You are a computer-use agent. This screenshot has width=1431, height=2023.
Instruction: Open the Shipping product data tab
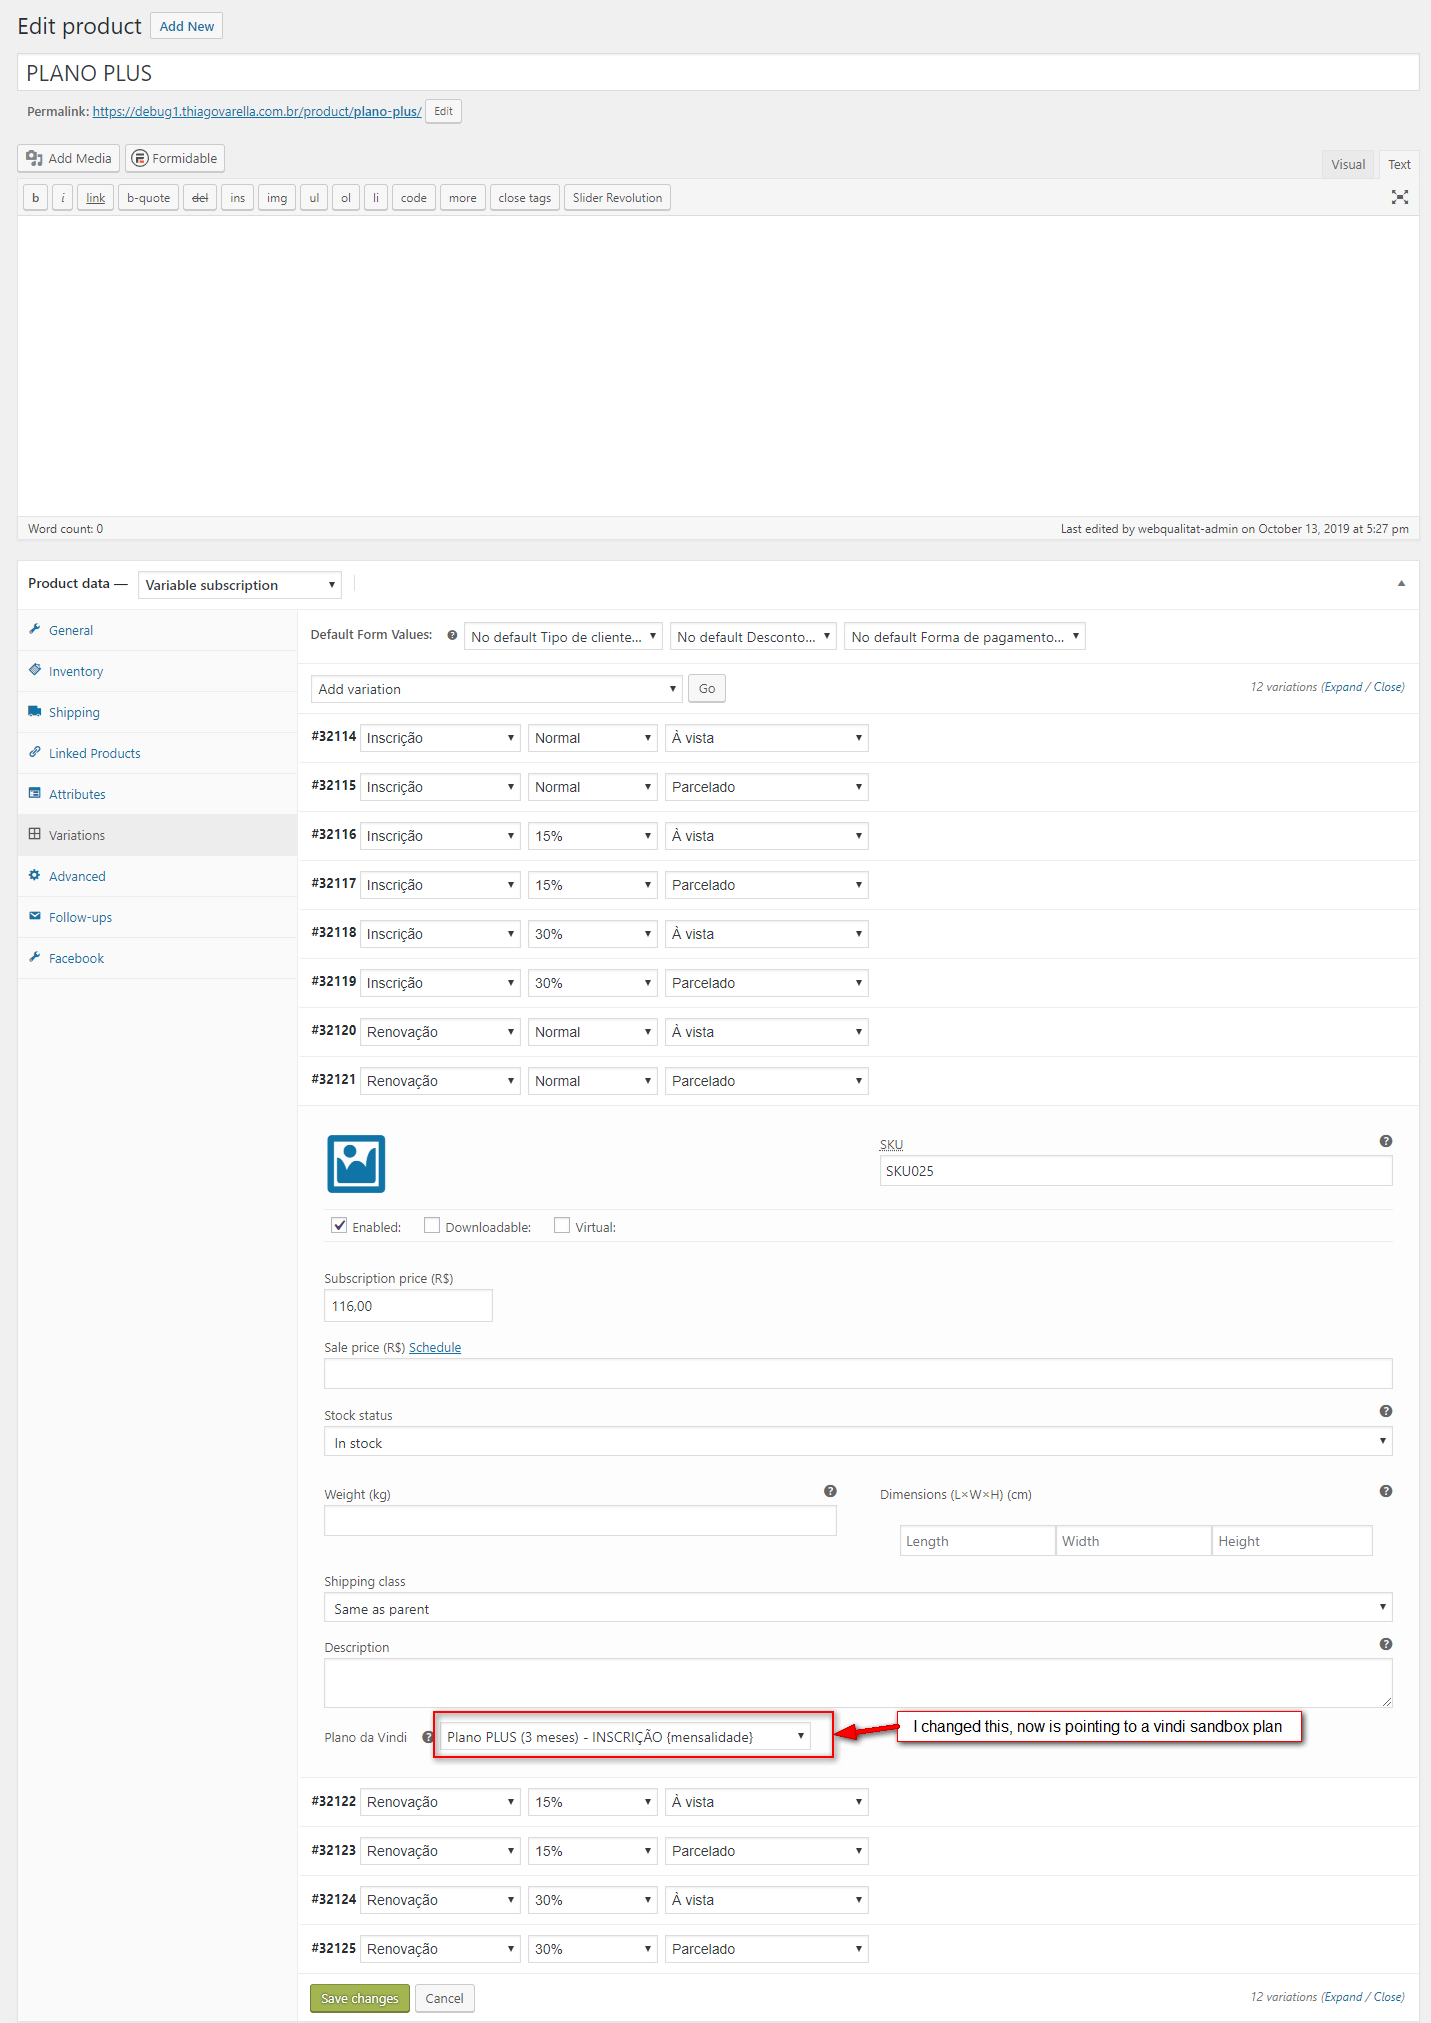(158, 712)
